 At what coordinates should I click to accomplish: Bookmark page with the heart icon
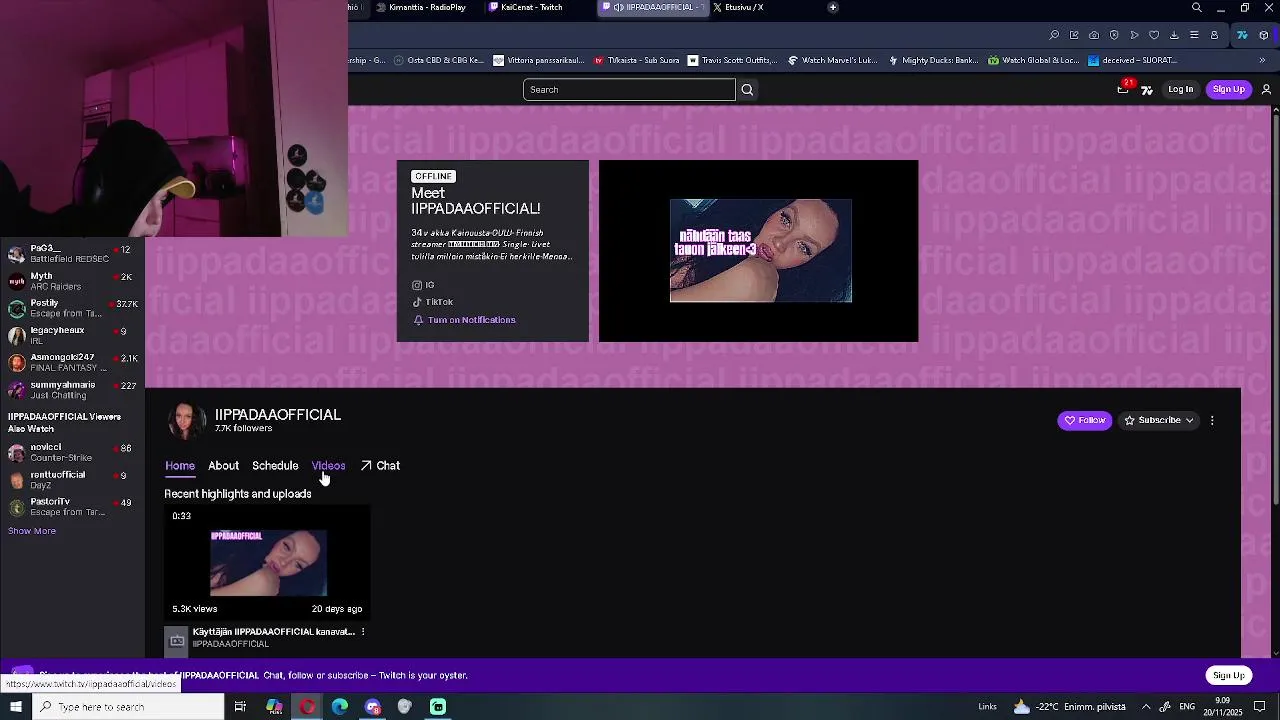[x=1154, y=35]
